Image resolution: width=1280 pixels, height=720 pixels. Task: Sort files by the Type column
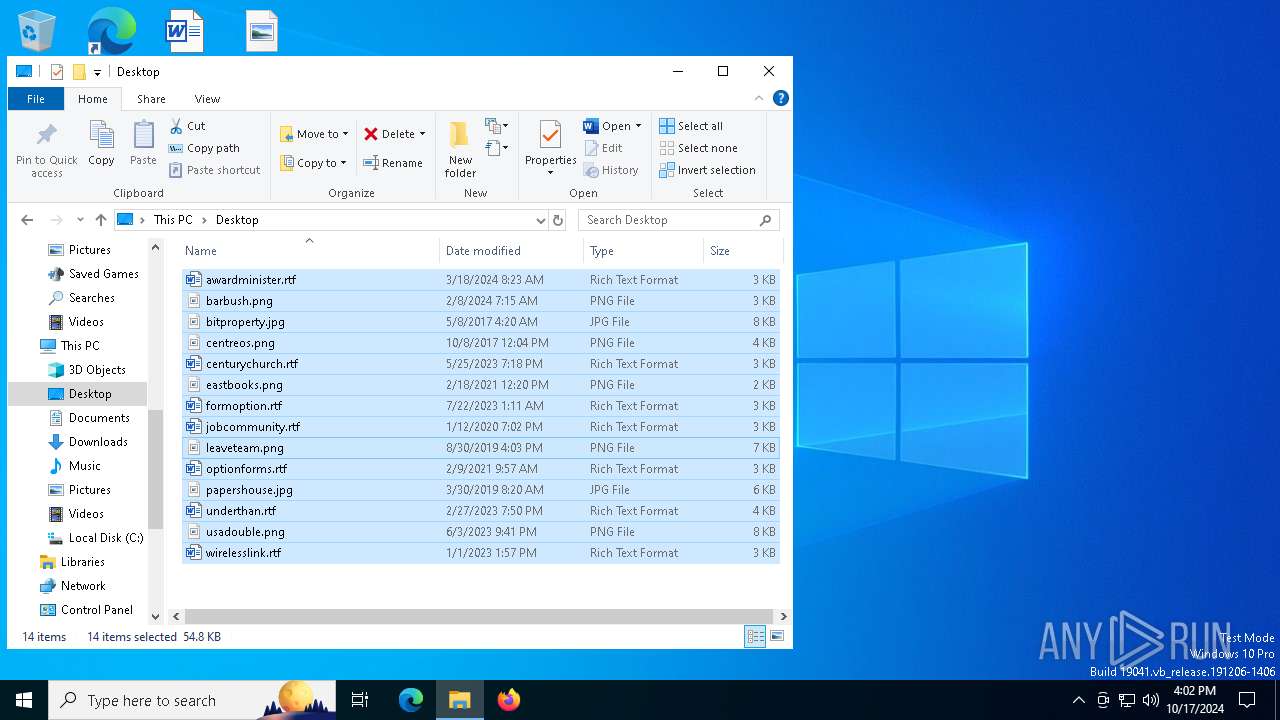[x=643, y=251]
